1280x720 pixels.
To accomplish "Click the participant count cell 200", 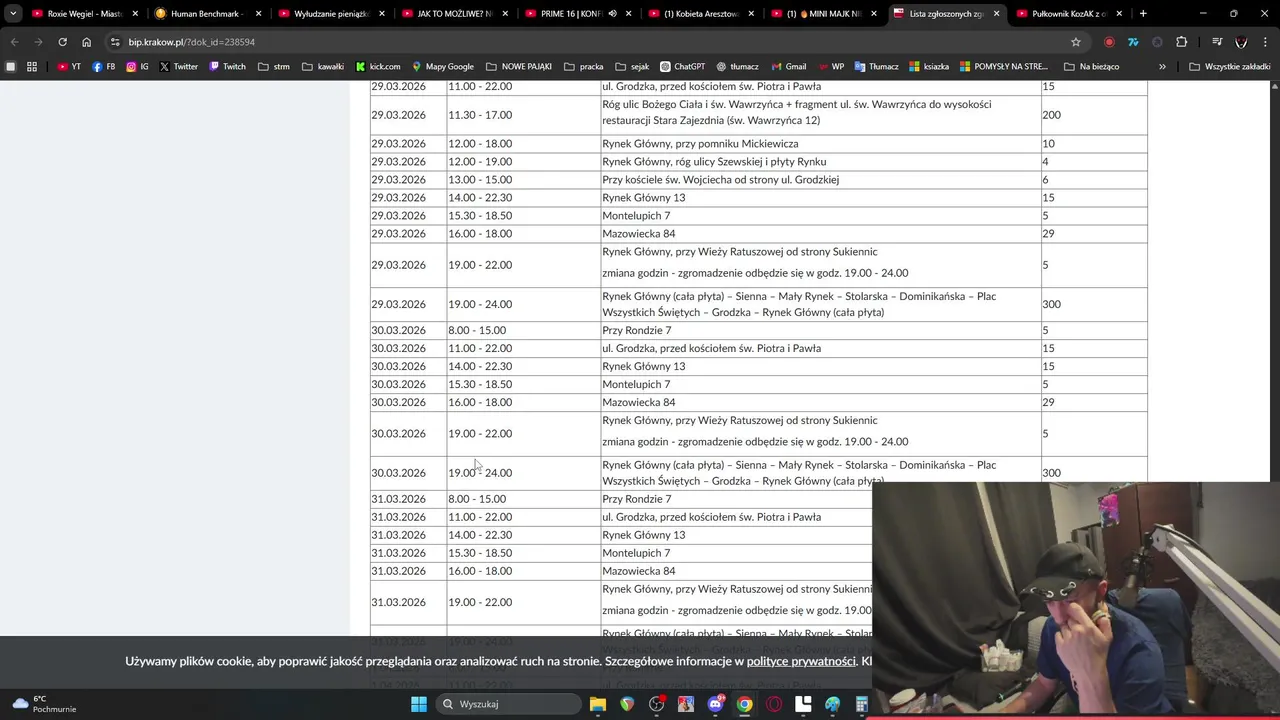I will click(1093, 115).
